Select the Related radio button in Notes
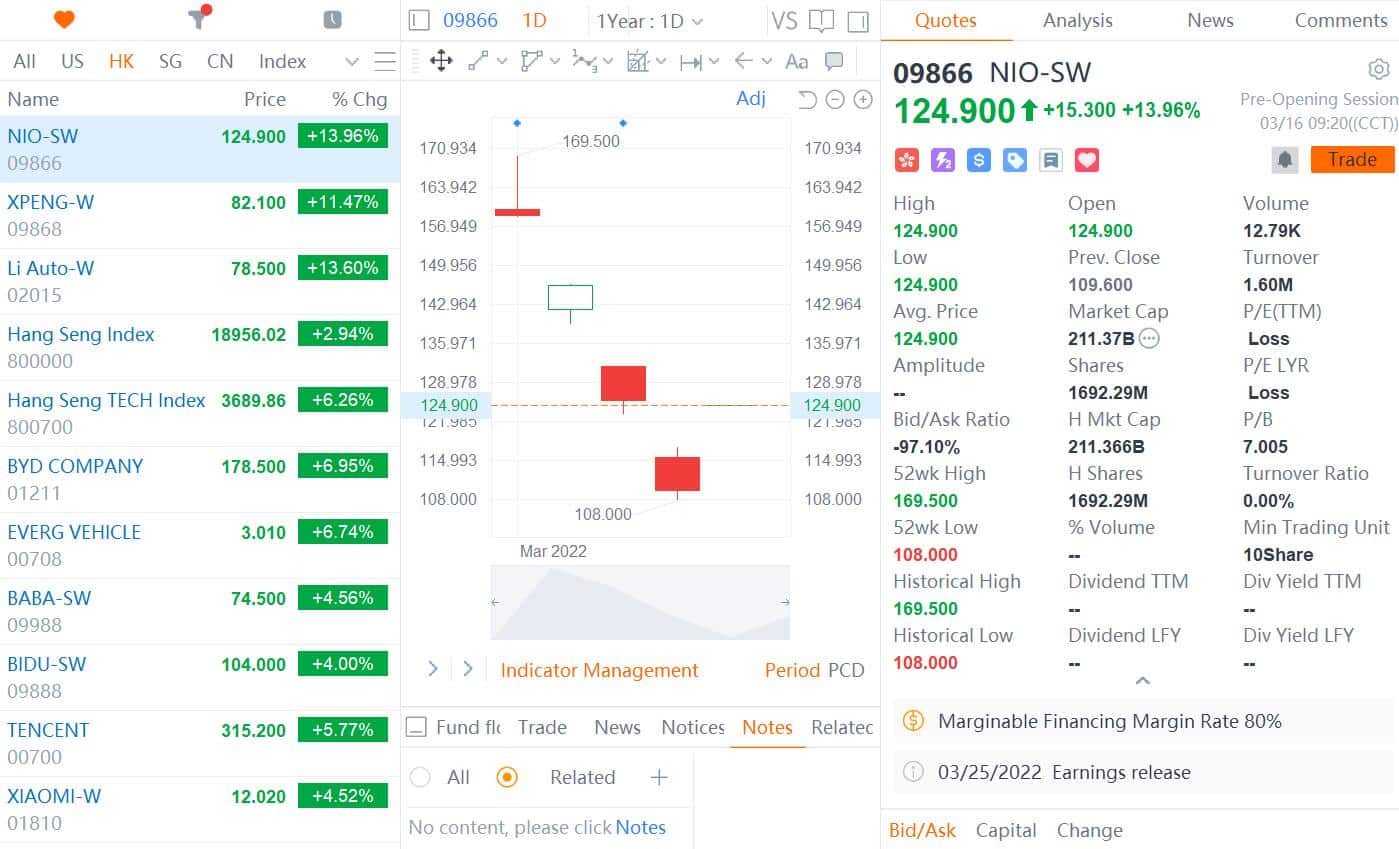Viewport: 1399px width, 849px height. [508, 777]
